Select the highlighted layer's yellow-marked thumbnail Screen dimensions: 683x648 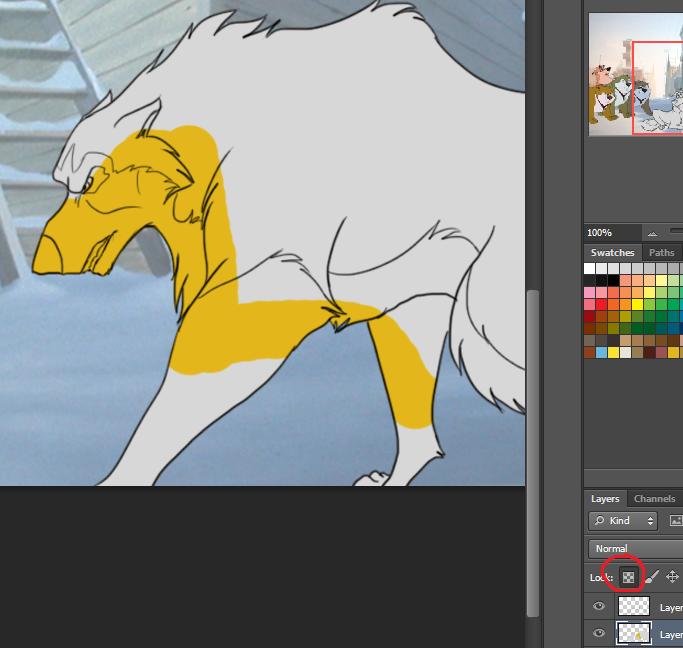pos(634,633)
